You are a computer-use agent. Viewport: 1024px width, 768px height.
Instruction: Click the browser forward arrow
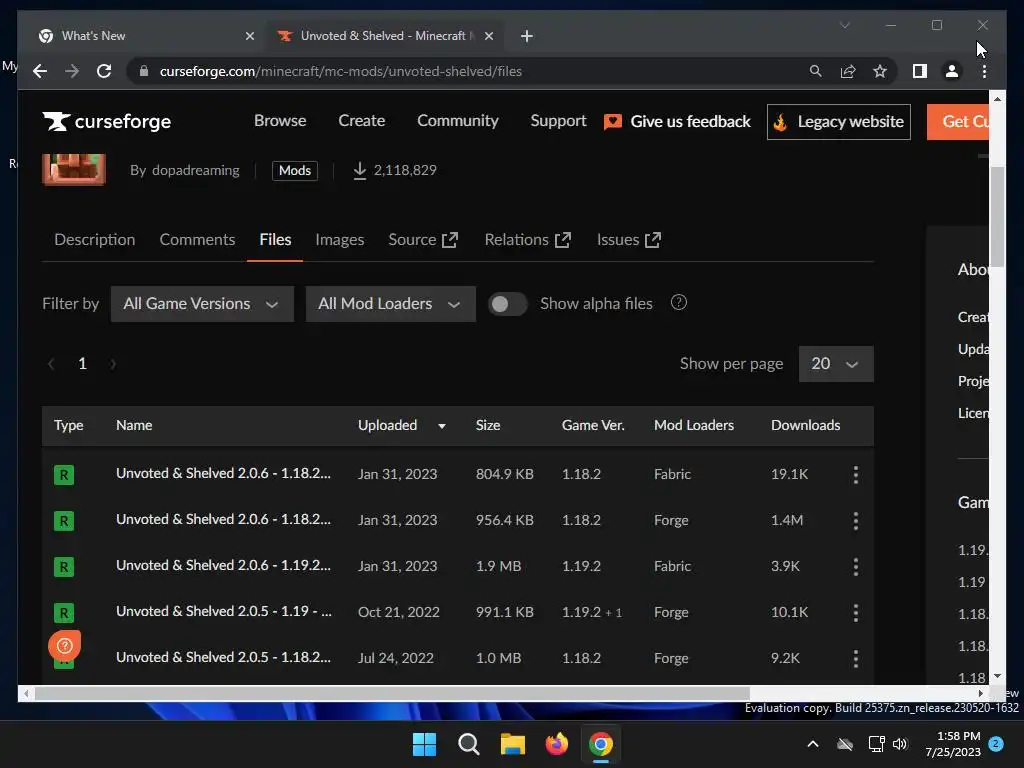pos(72,71)
